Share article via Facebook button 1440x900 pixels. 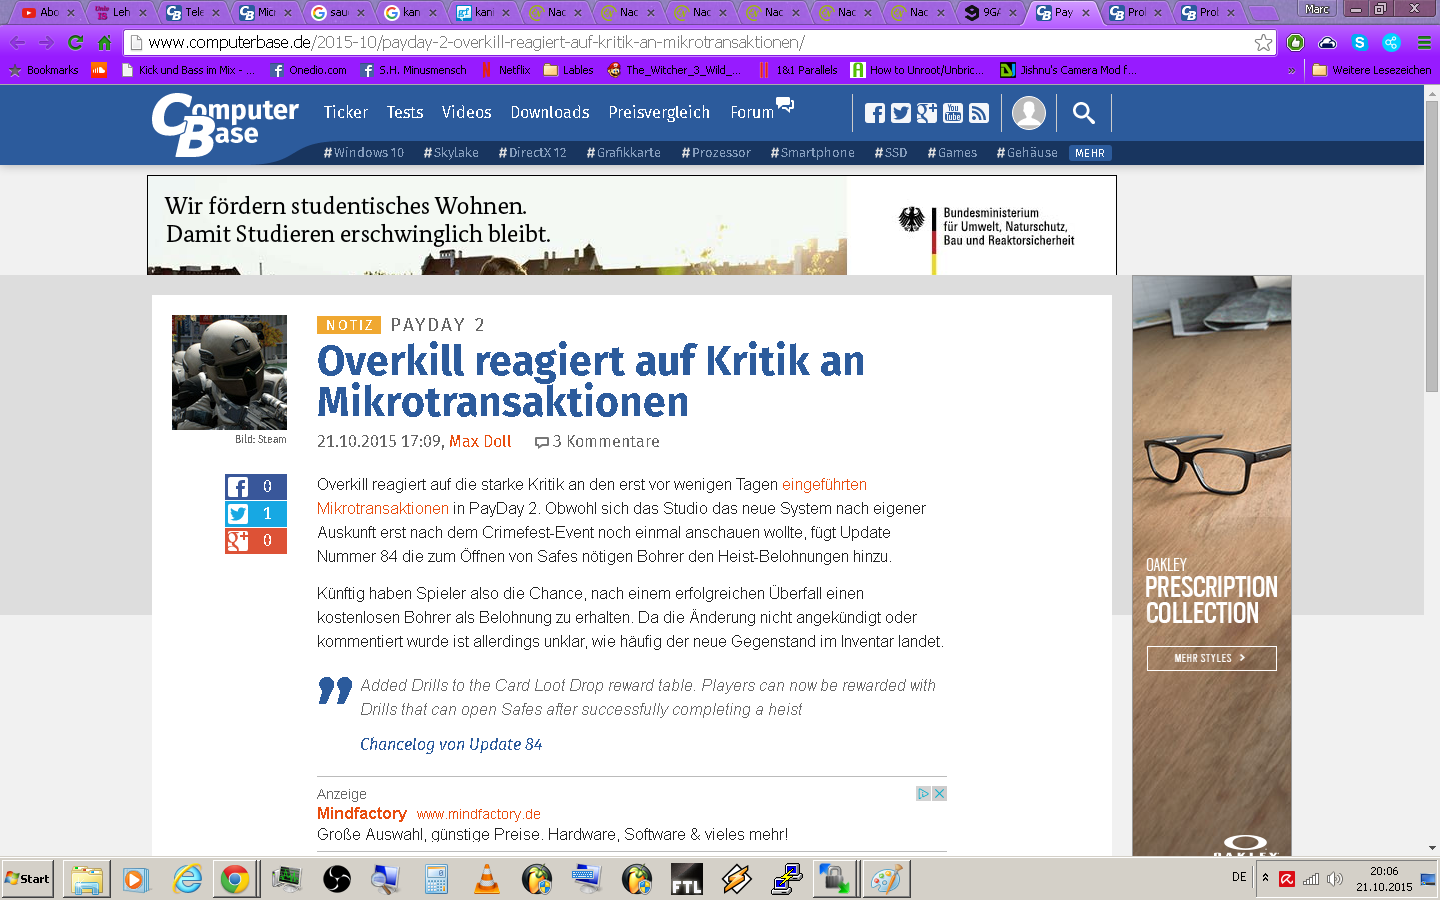click(256, 487)
